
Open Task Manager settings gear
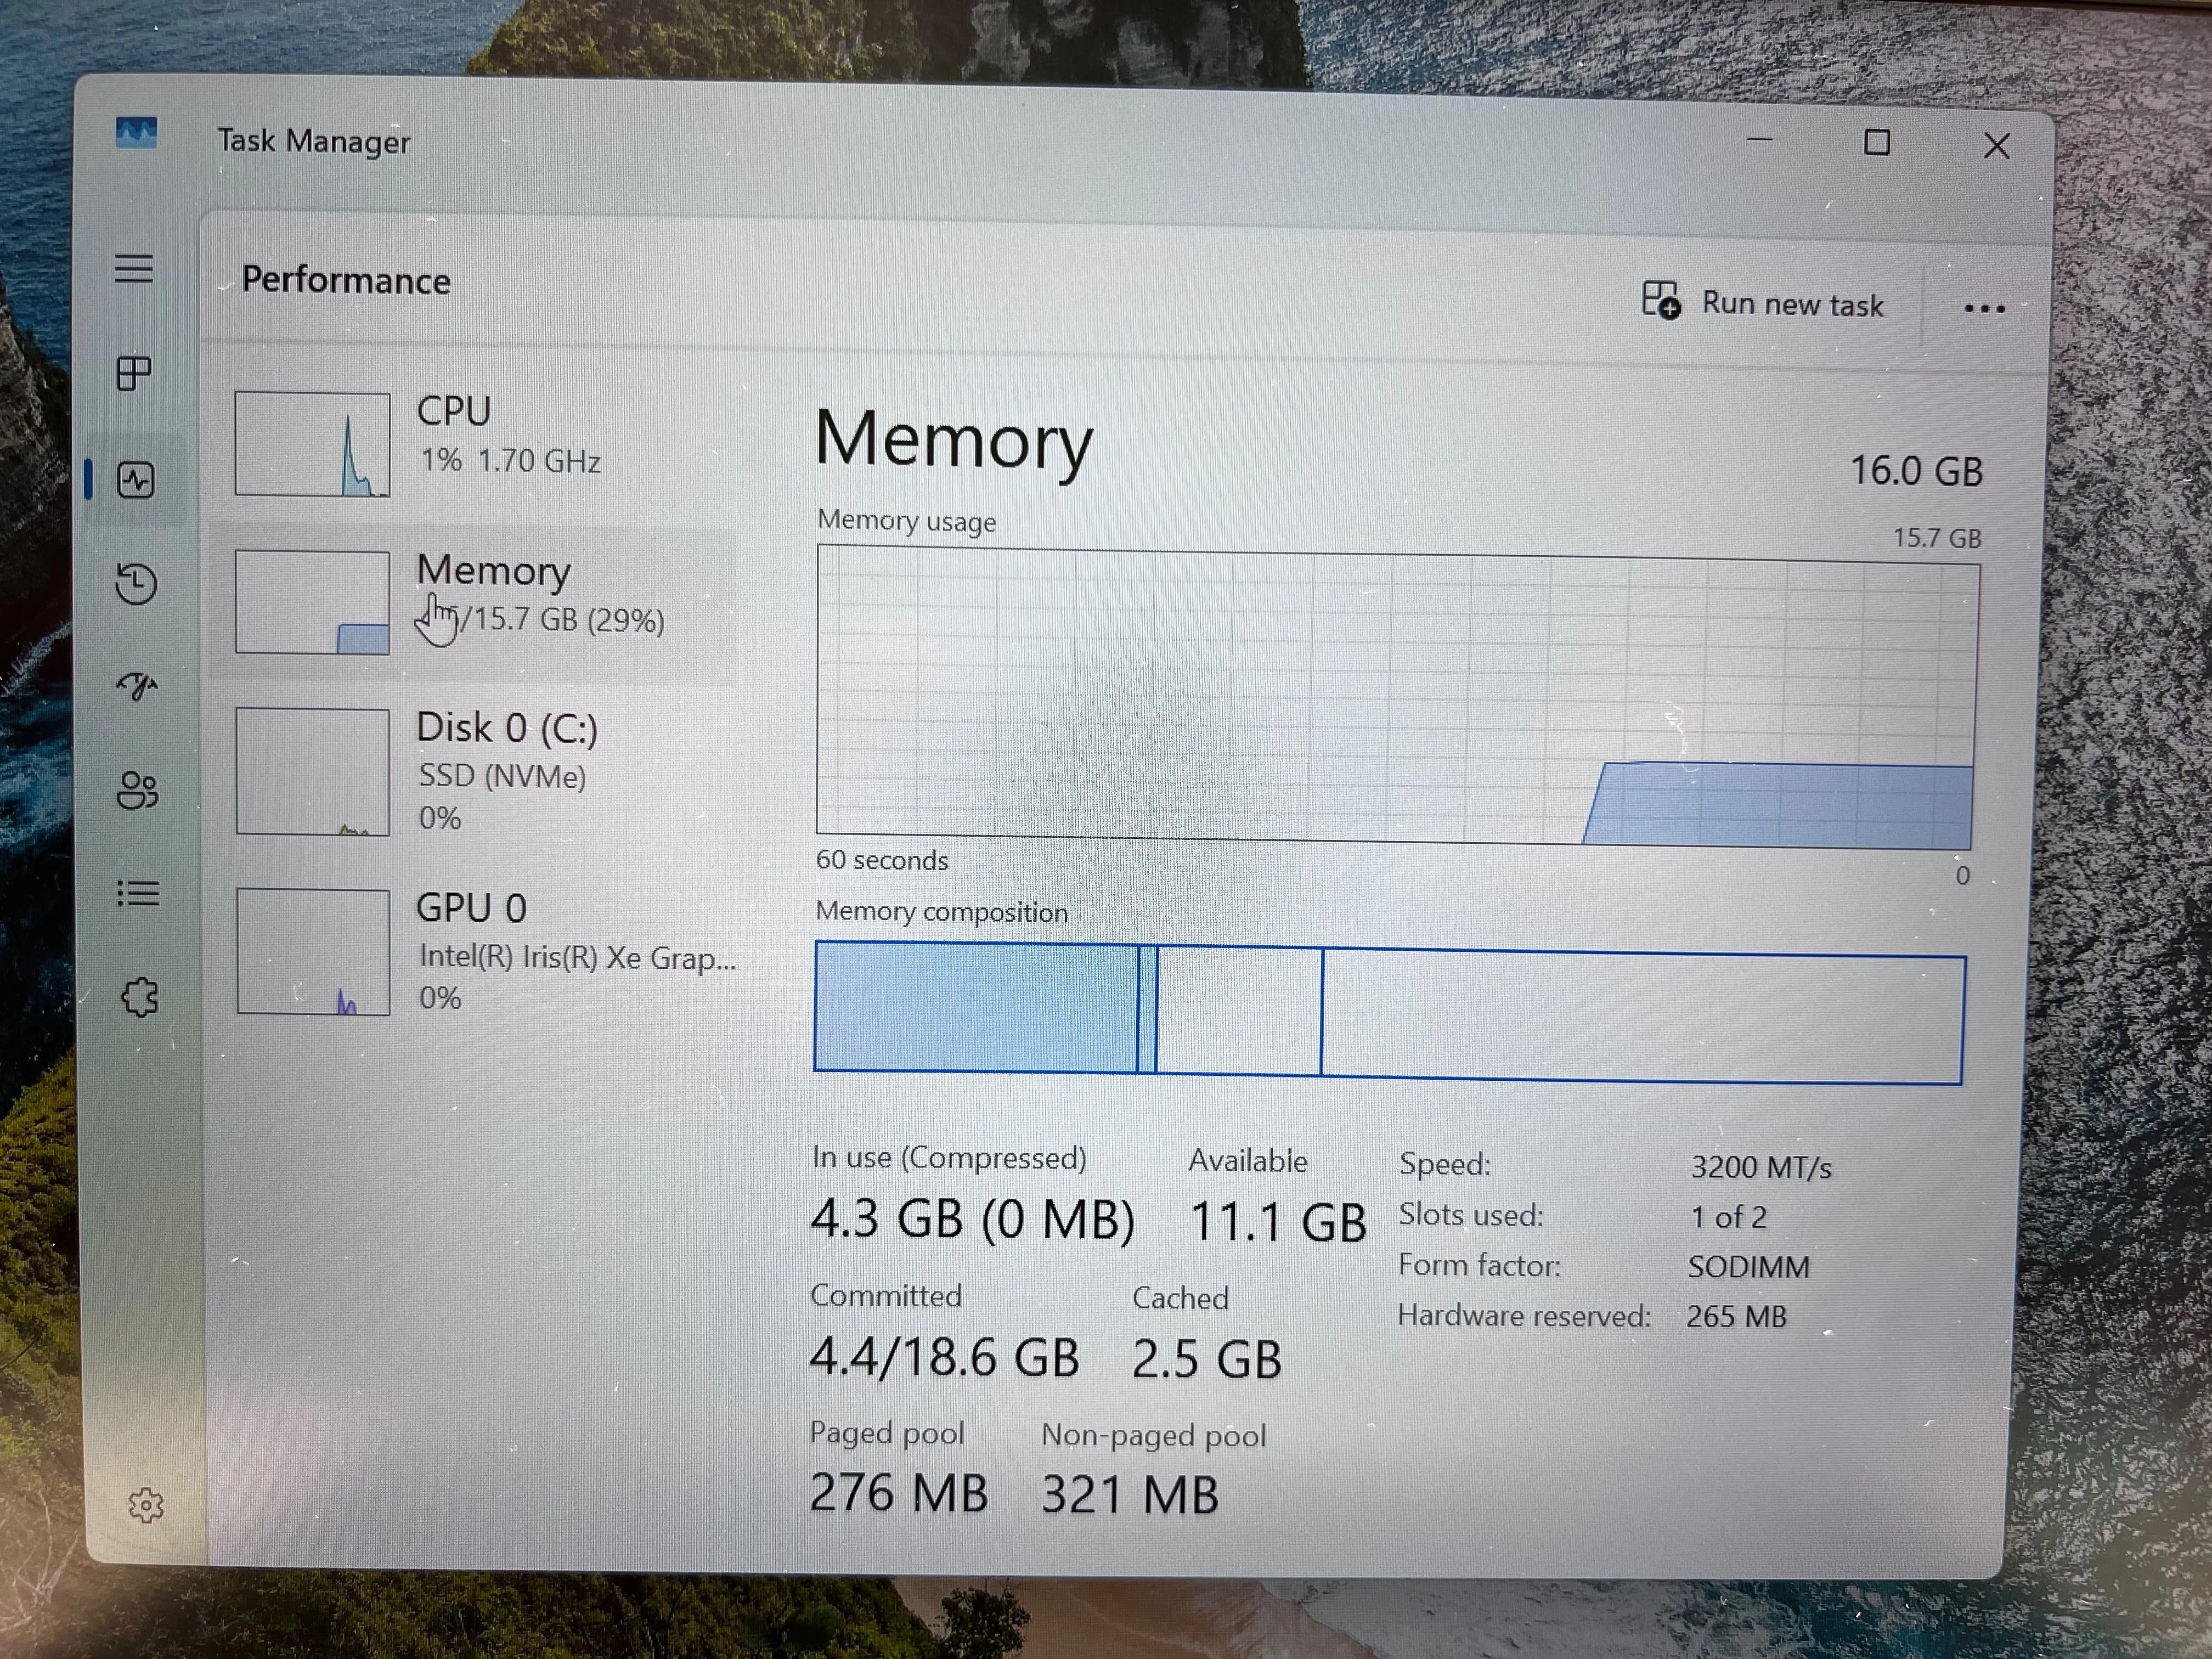pyautogui.click(x=146, y=1505)
